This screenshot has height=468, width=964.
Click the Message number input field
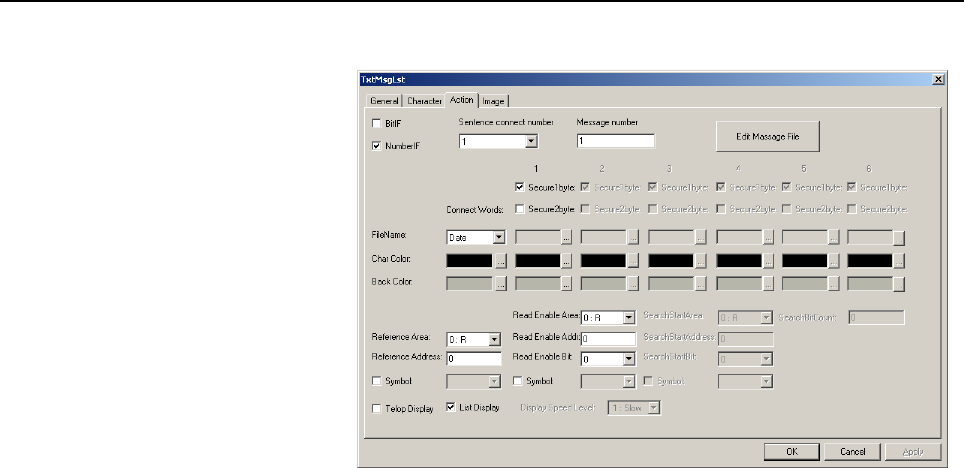615,141
